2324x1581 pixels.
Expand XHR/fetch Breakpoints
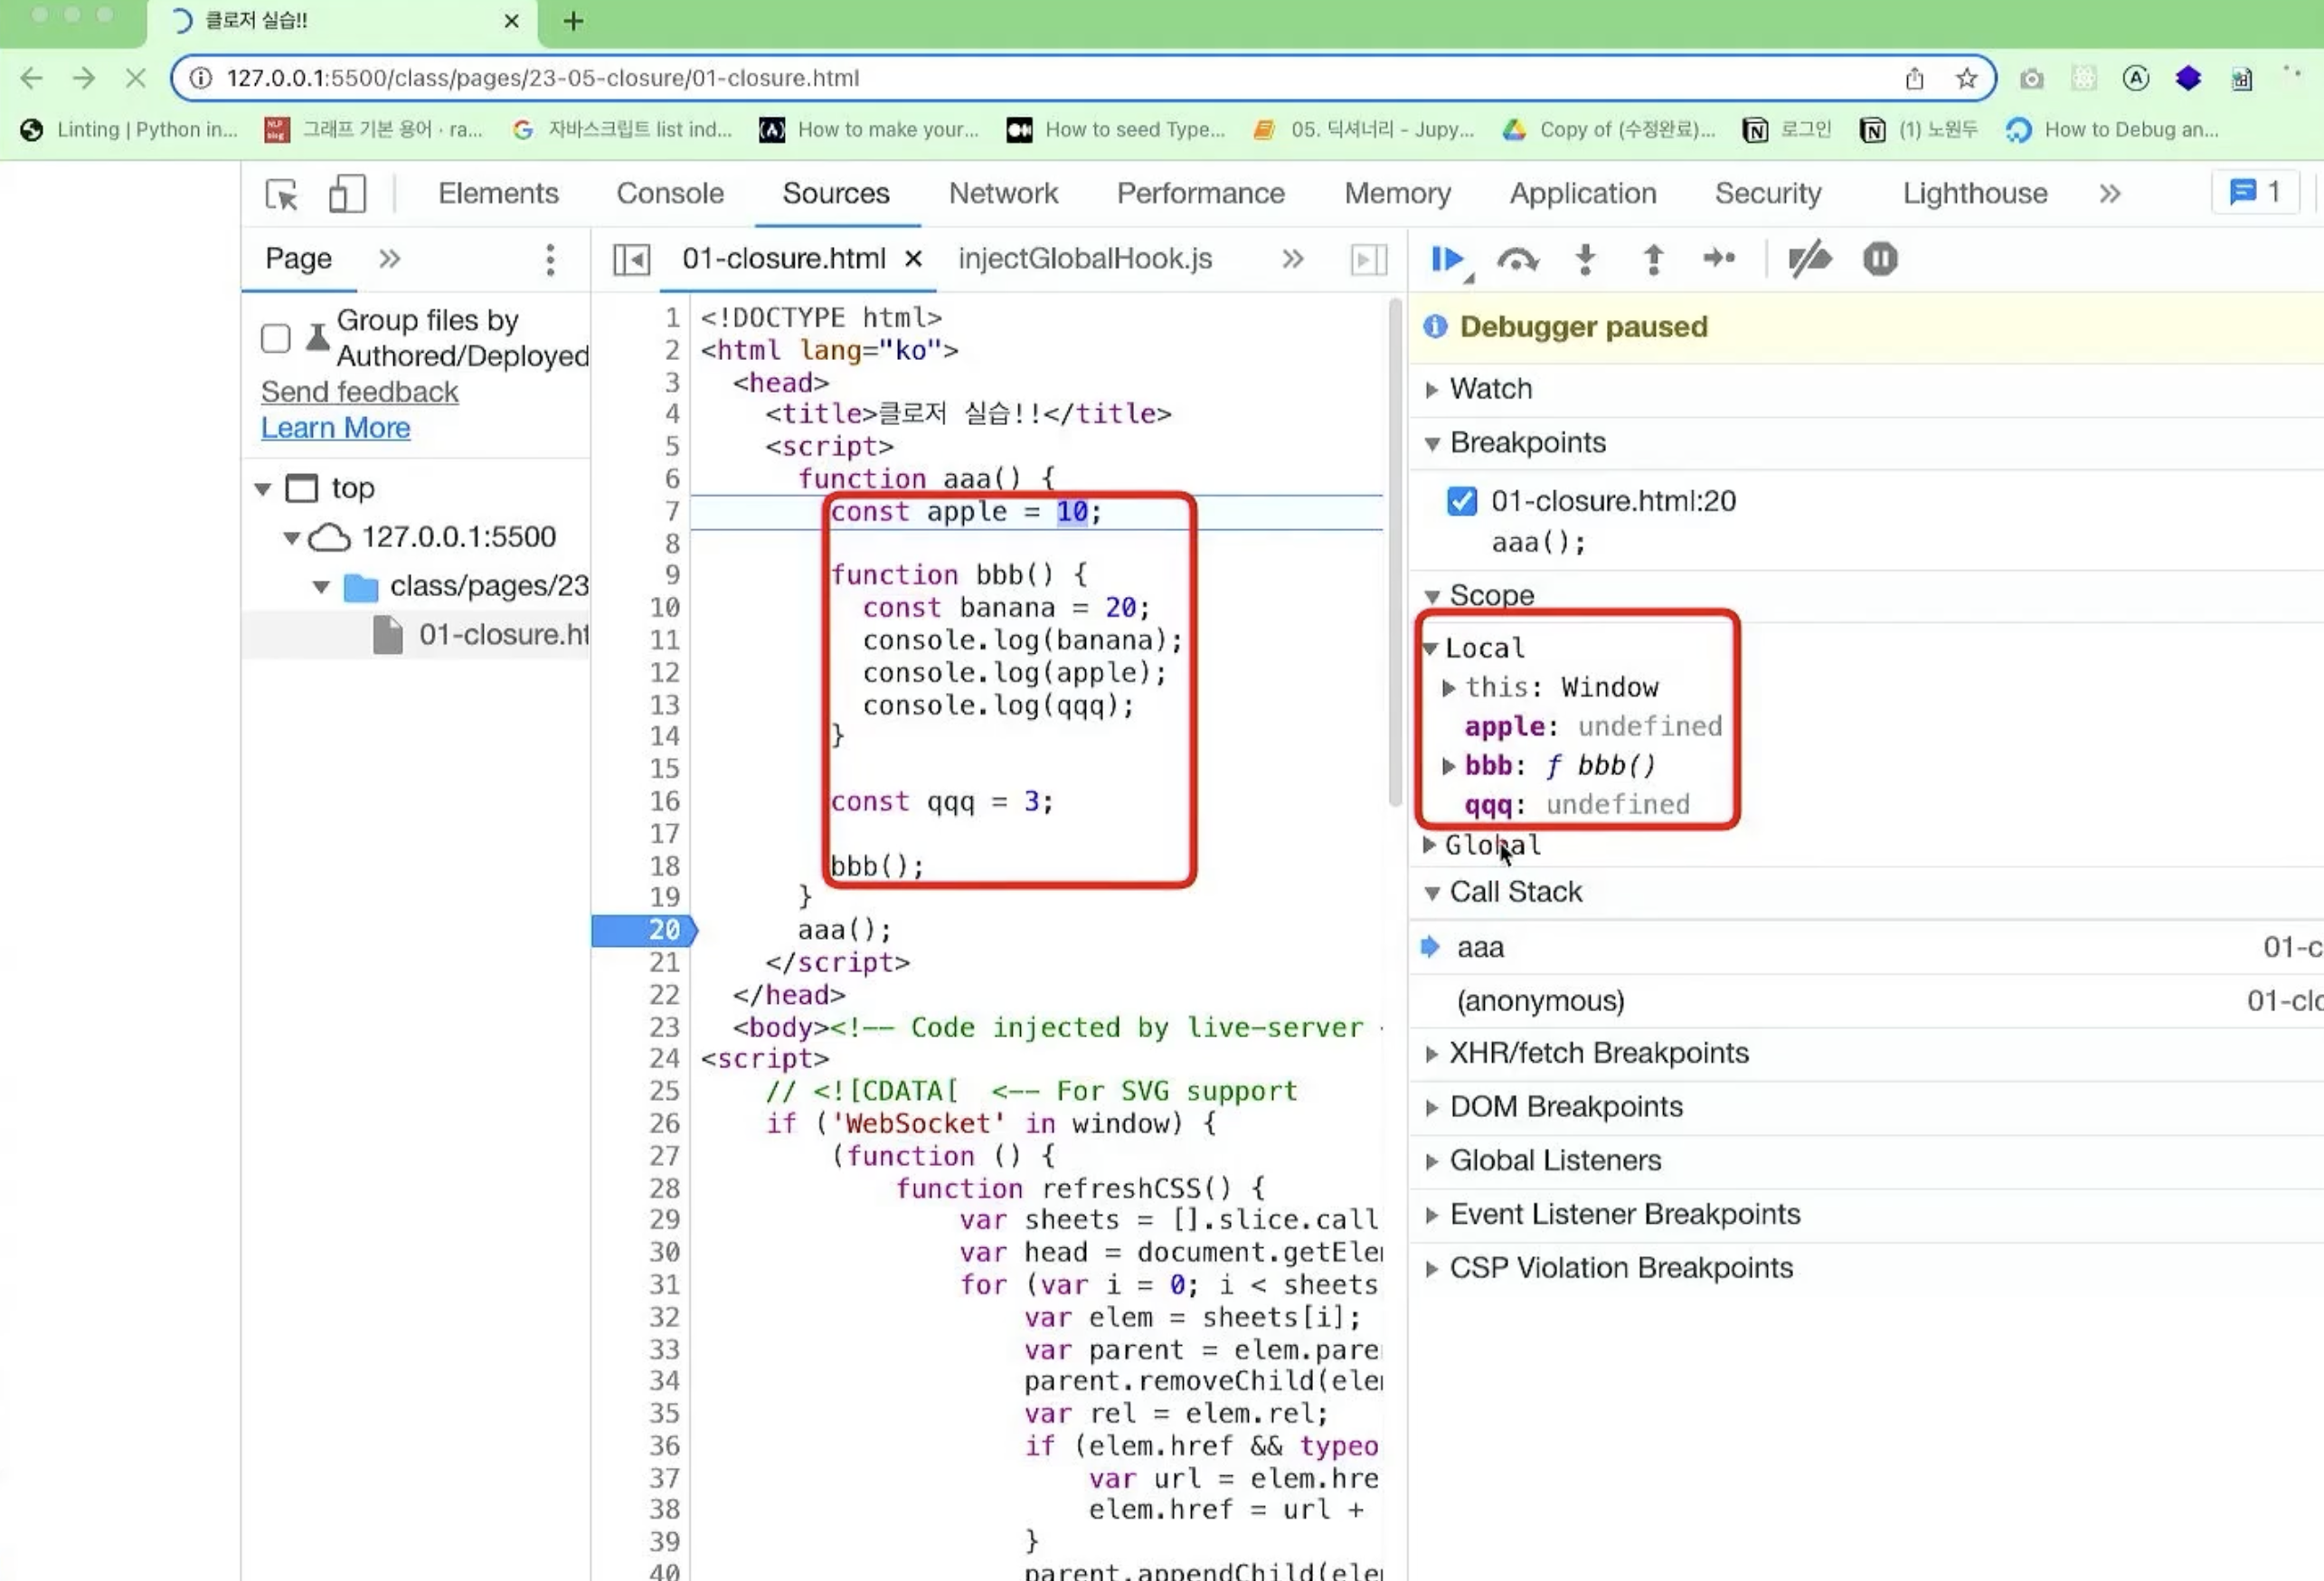1432,1054
